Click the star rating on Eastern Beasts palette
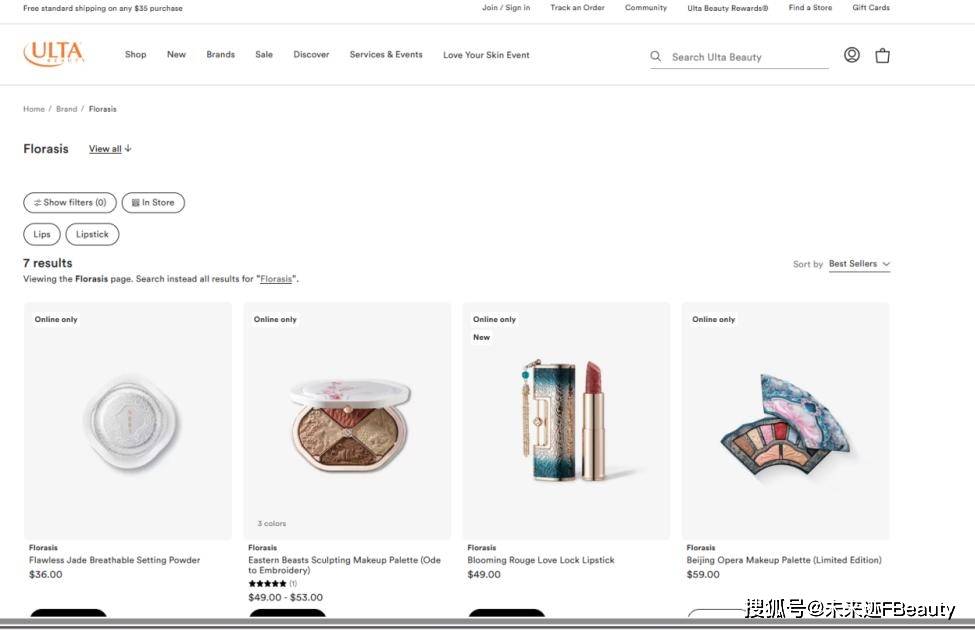Screen dimensions: 975x630 coord(267,584)
